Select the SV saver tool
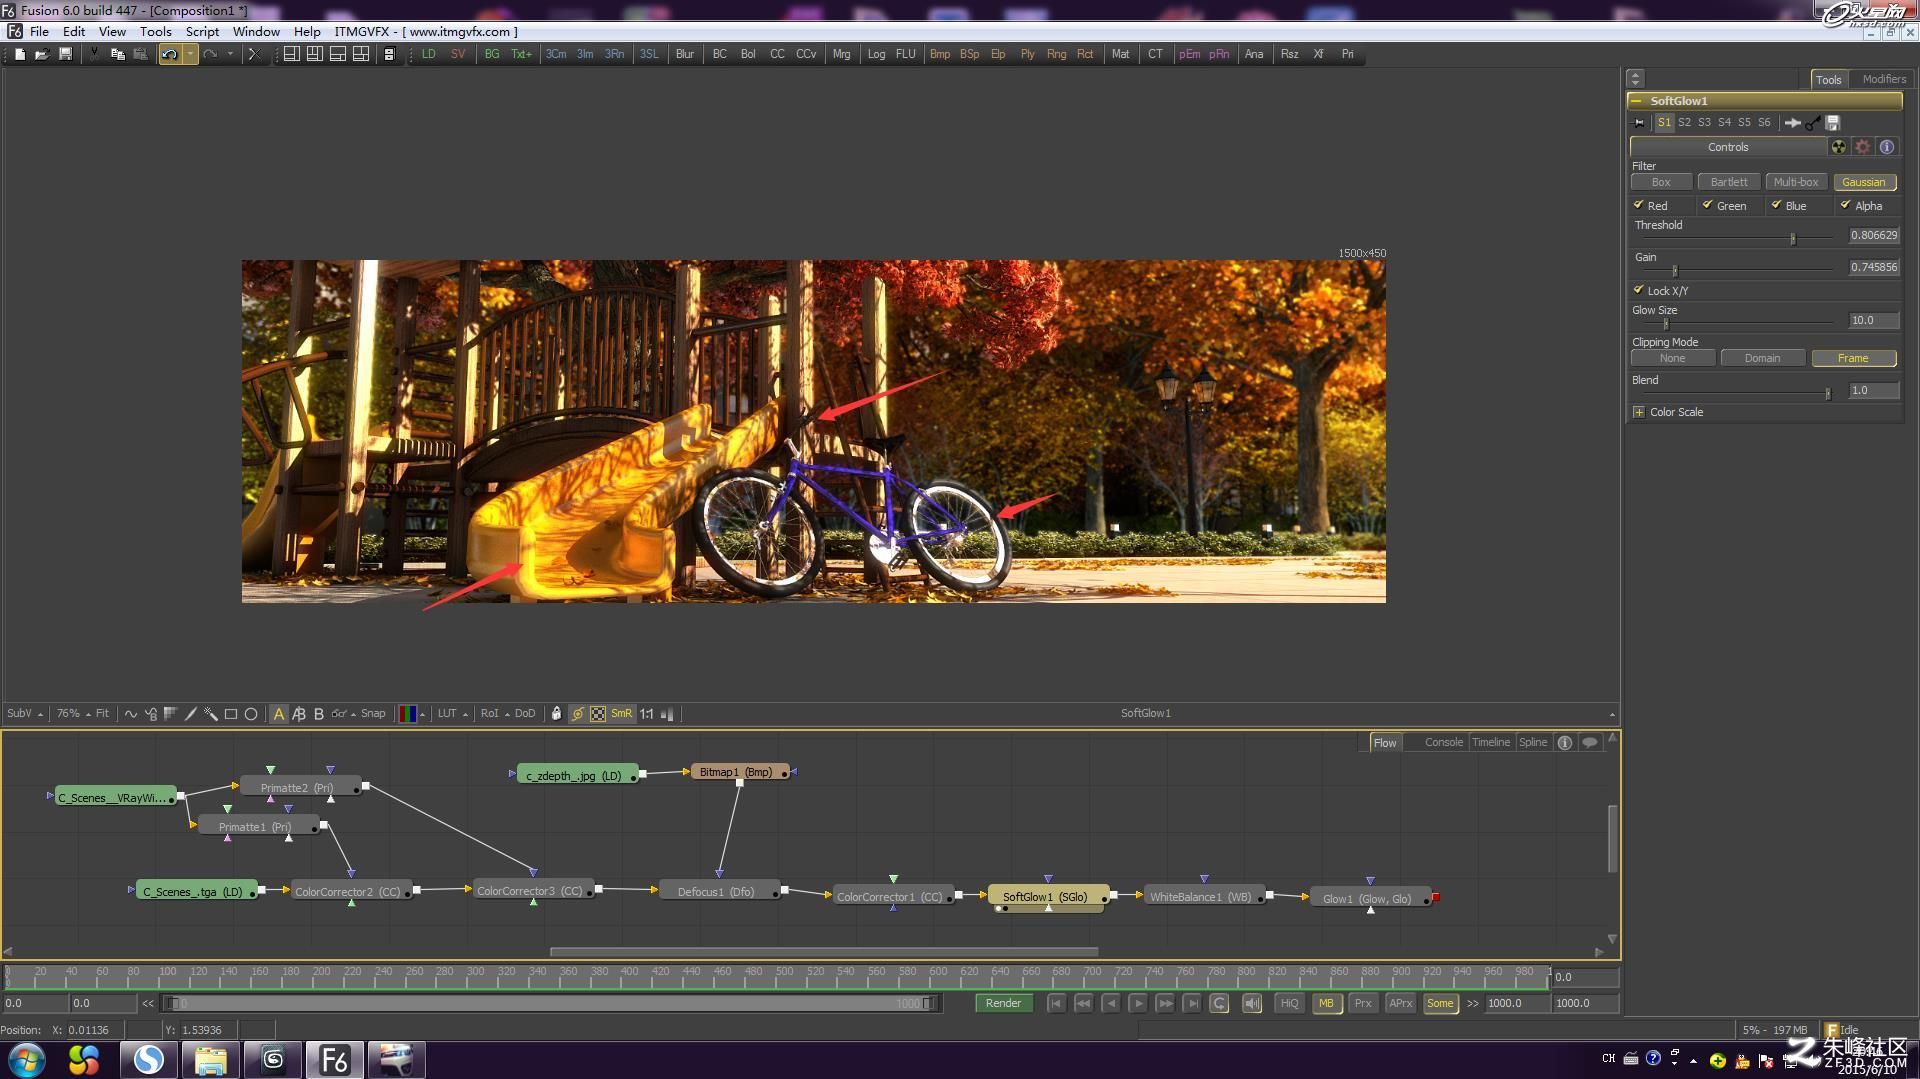The height and width of the screenshot is (1079, 1920). (x=458, y=54)
